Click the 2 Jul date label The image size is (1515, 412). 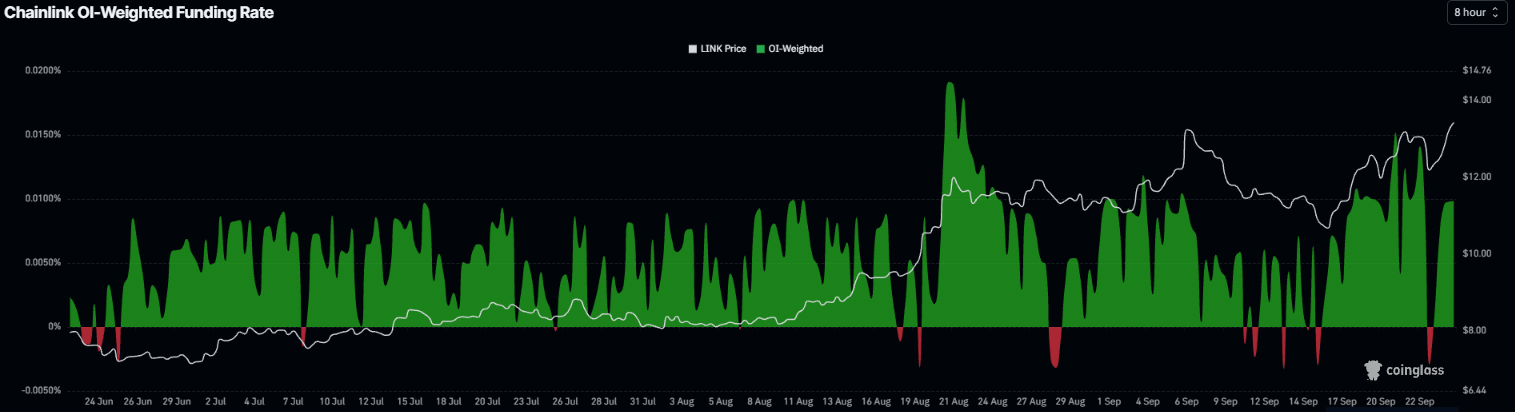[x=215, y=401]
